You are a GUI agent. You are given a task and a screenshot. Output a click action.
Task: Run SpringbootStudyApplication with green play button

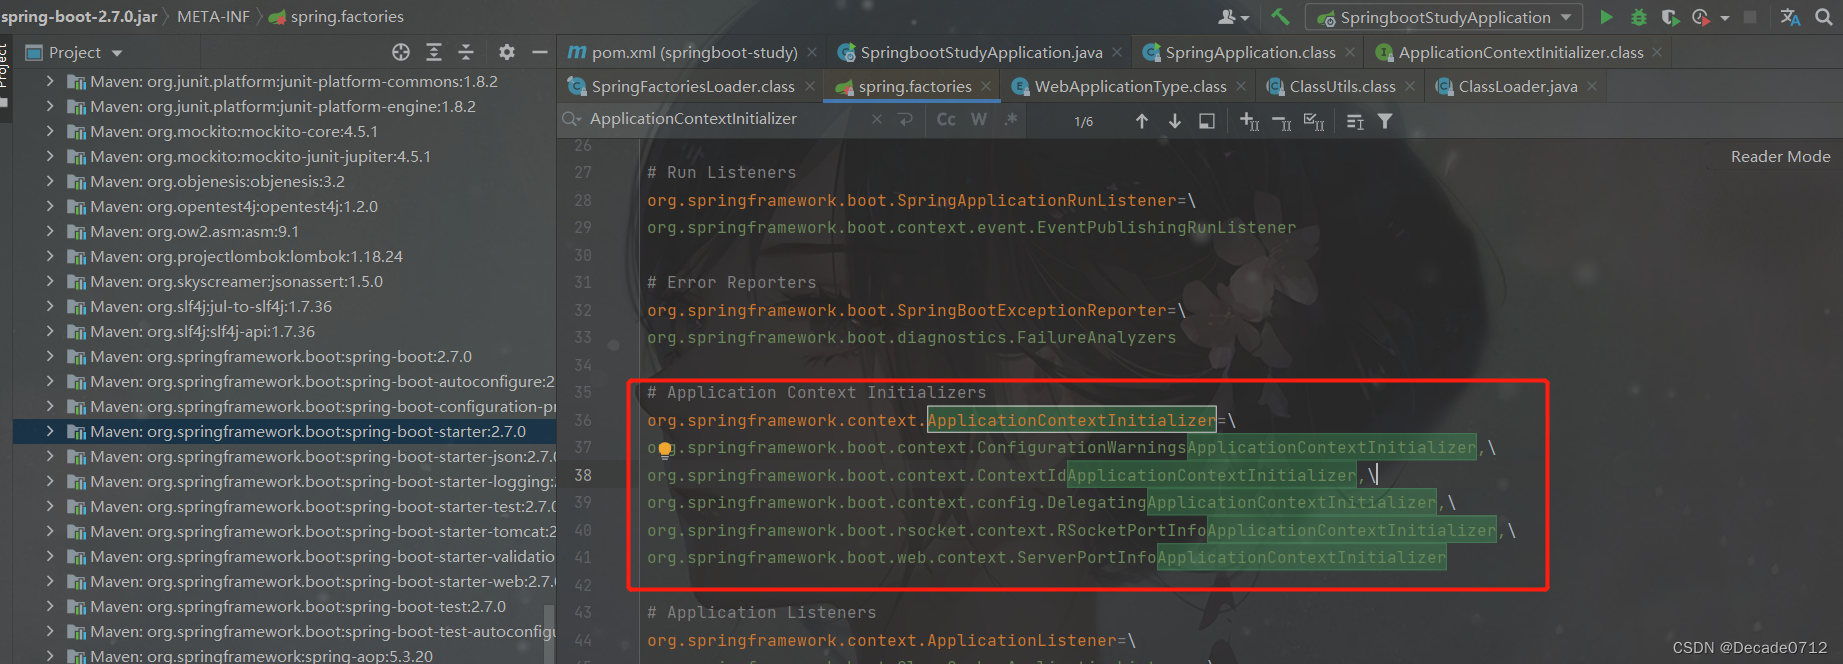1606,17
